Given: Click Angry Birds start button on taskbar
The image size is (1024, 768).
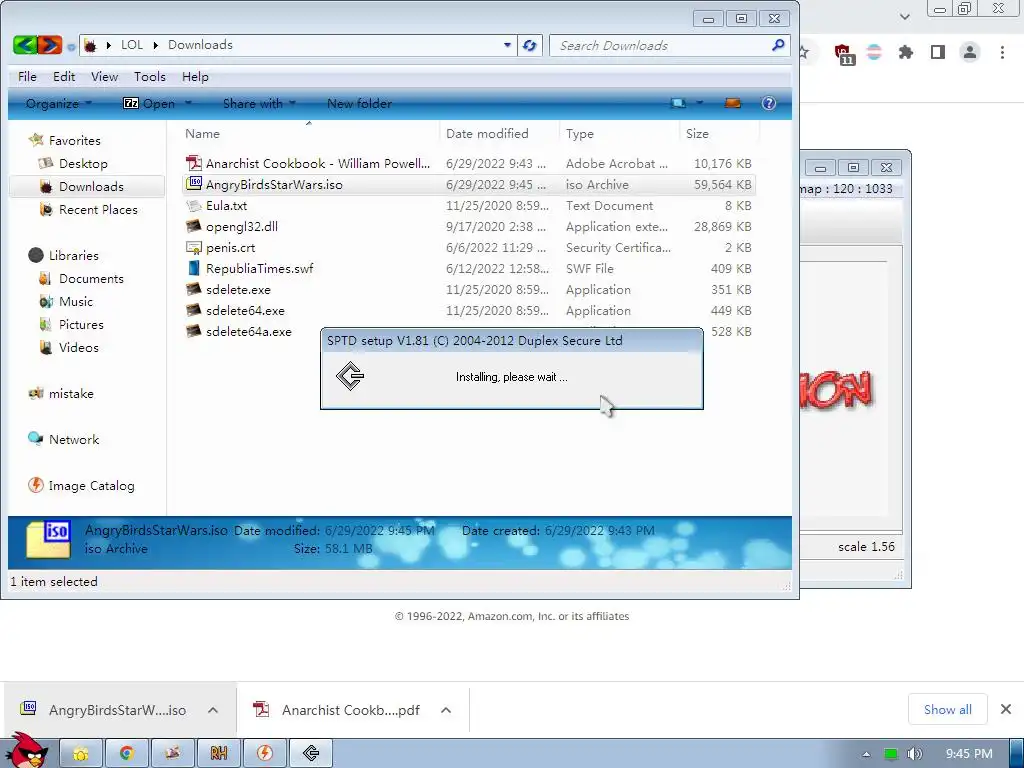Looking at the screenshot, I should [26, 751].
